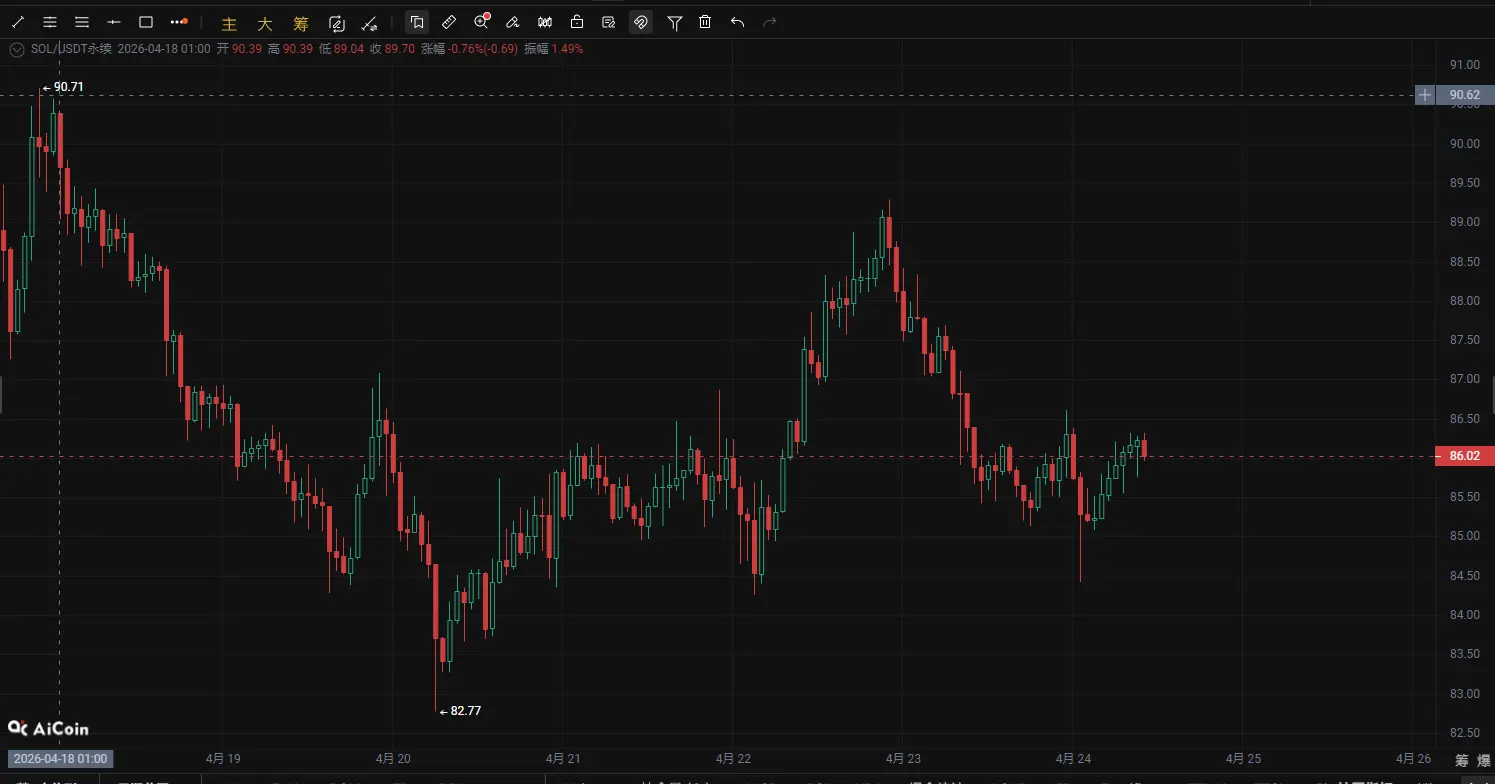Click the 振幅 1.49% amplitude value
This screenshot has height=784, width=1495.
[x=553, y=48]
